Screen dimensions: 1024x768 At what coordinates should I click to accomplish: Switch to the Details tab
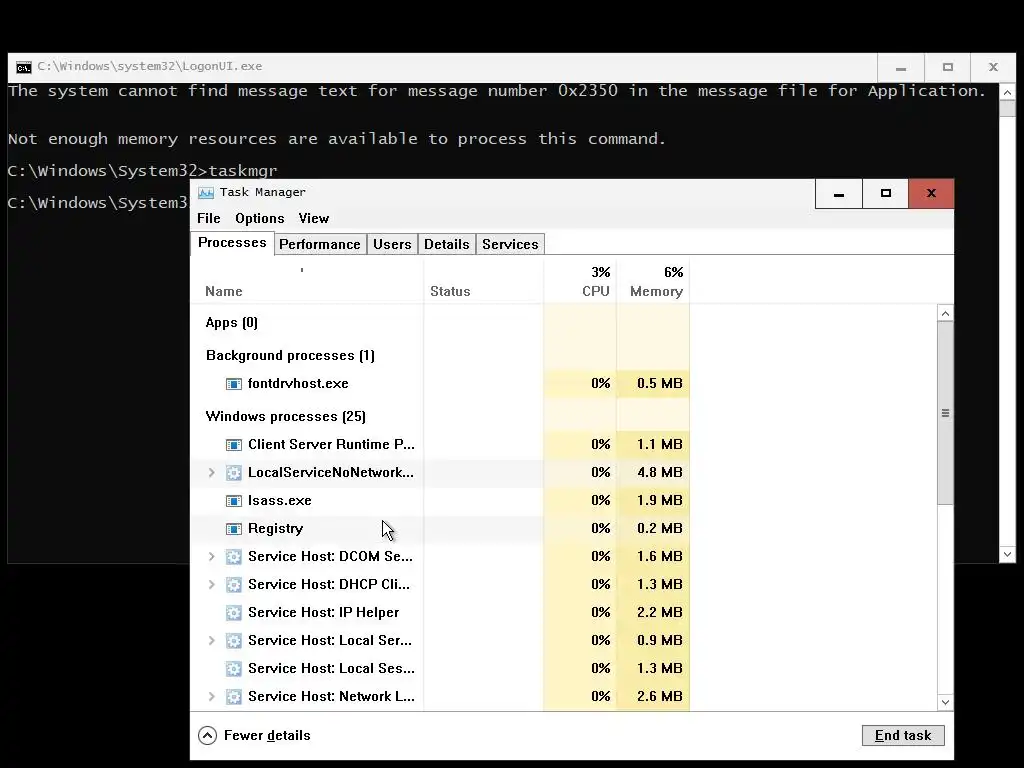pos(446,244)
